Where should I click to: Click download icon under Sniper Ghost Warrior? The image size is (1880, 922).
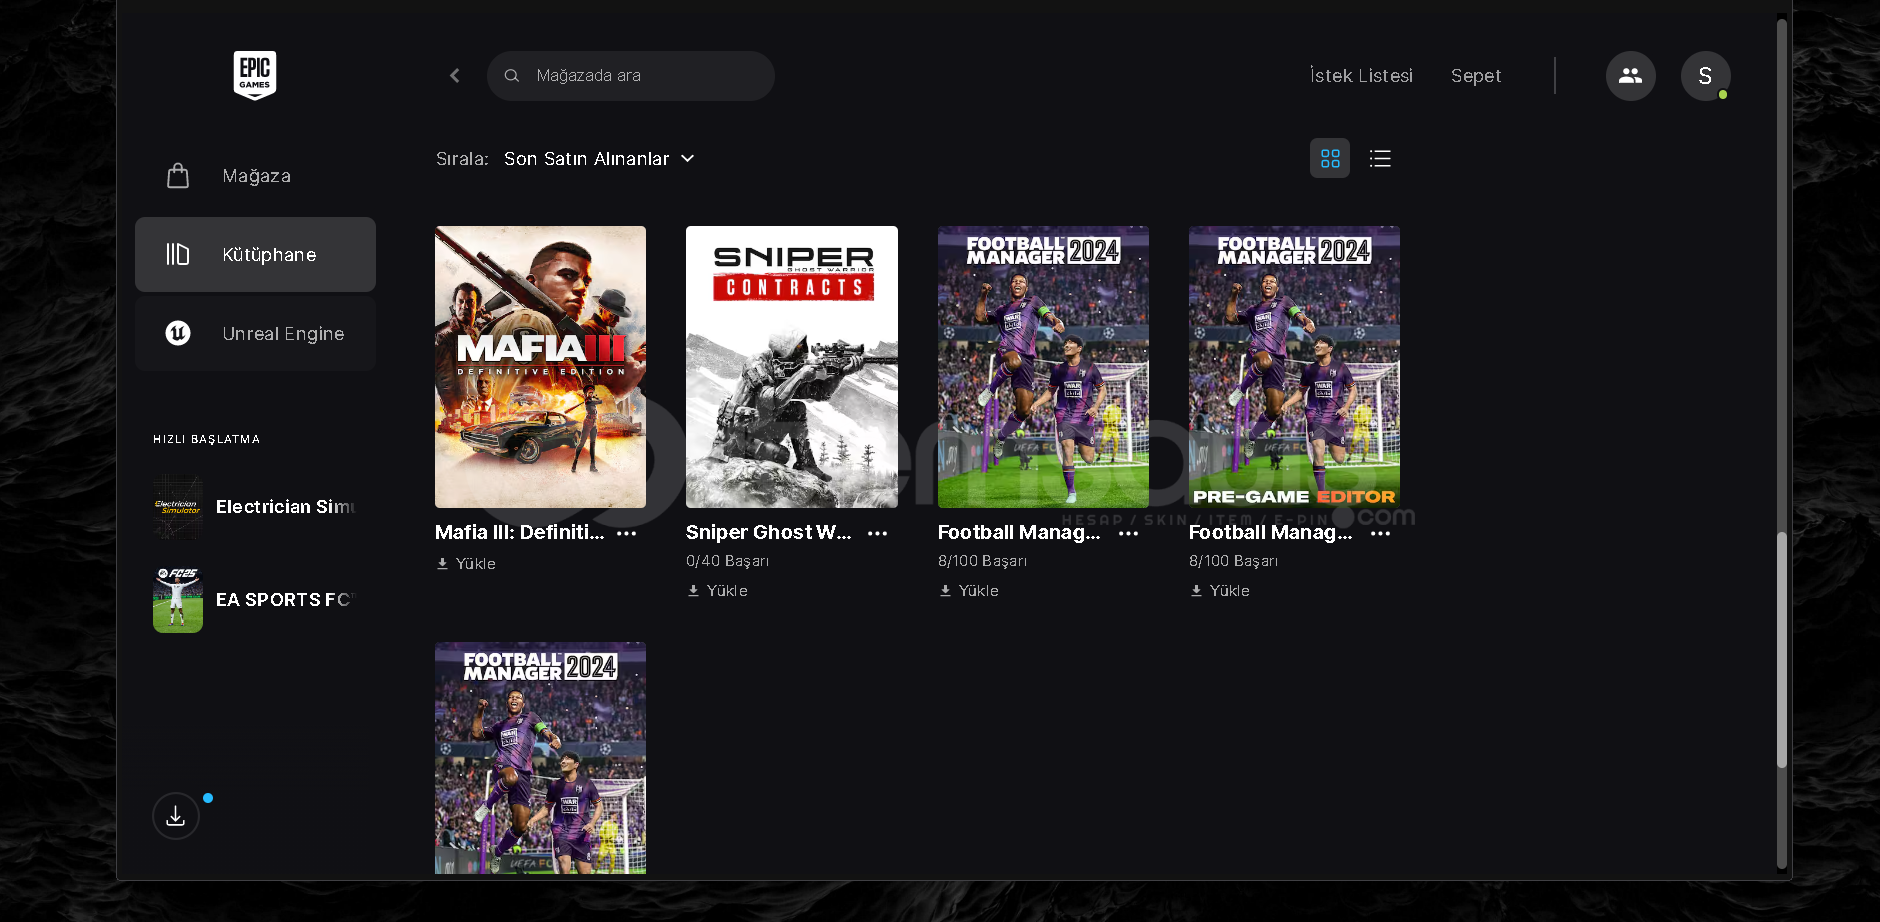[693, 591]
